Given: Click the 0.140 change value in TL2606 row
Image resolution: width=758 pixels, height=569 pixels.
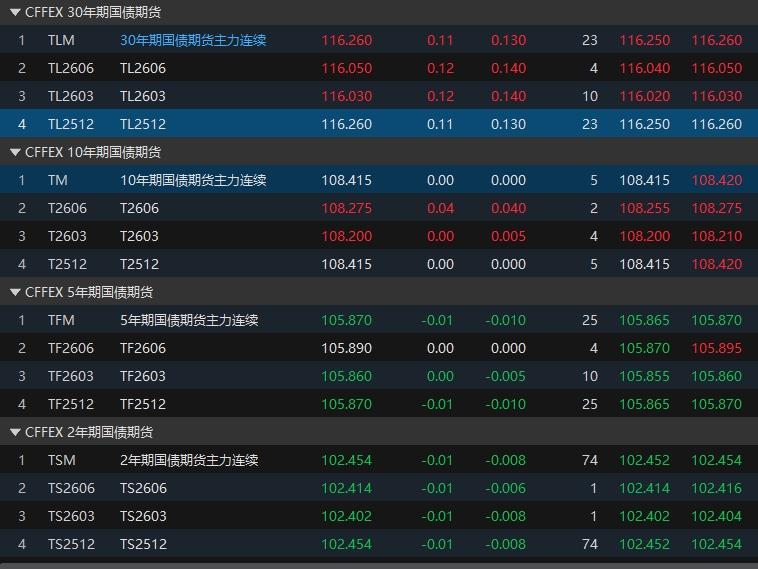Looking at the screenshot, I should [508, 68].
